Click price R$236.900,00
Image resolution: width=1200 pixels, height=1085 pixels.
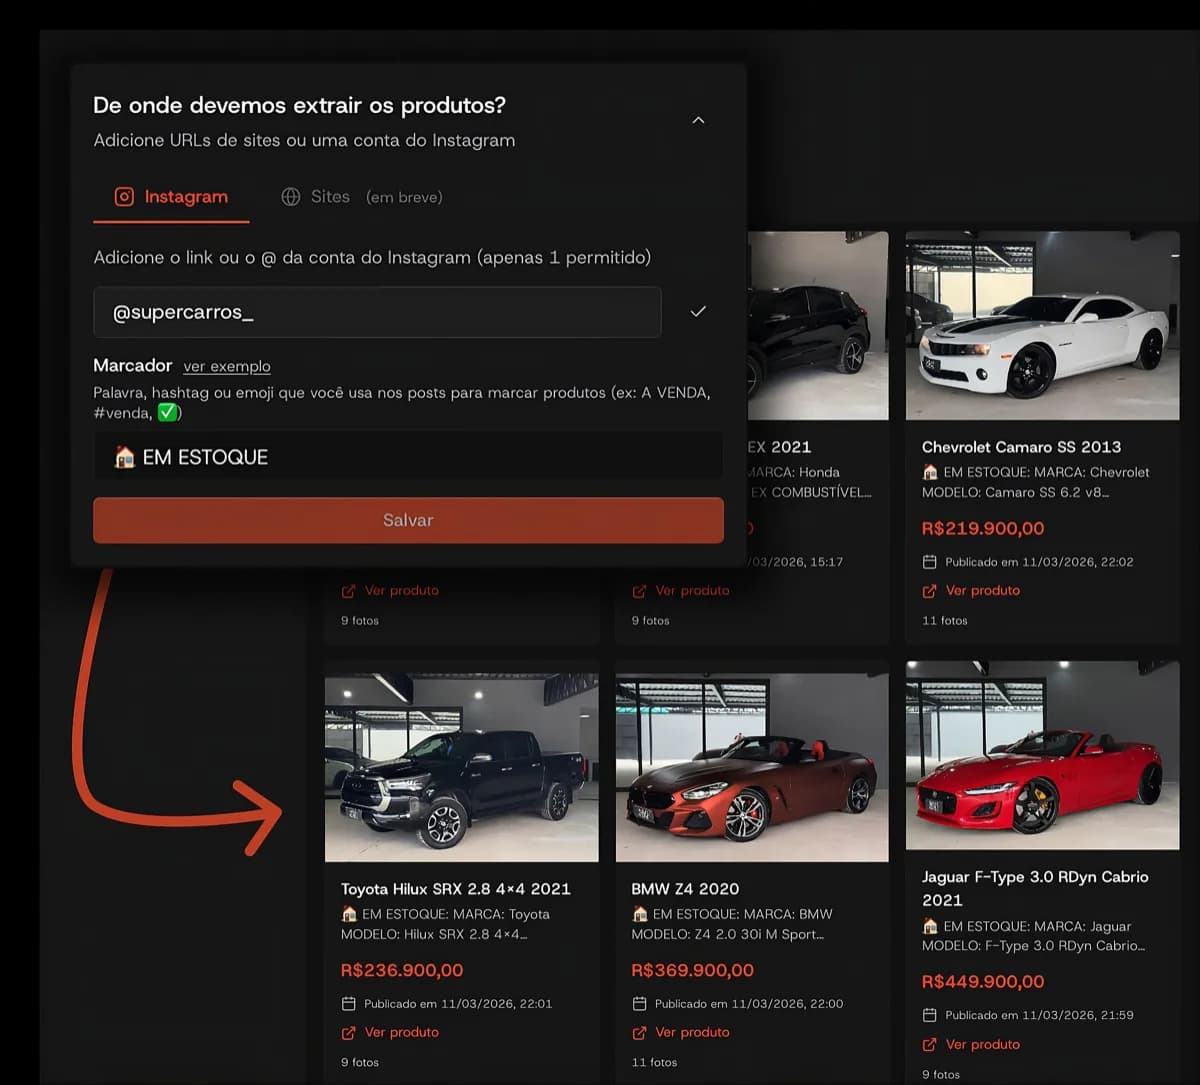402,970
